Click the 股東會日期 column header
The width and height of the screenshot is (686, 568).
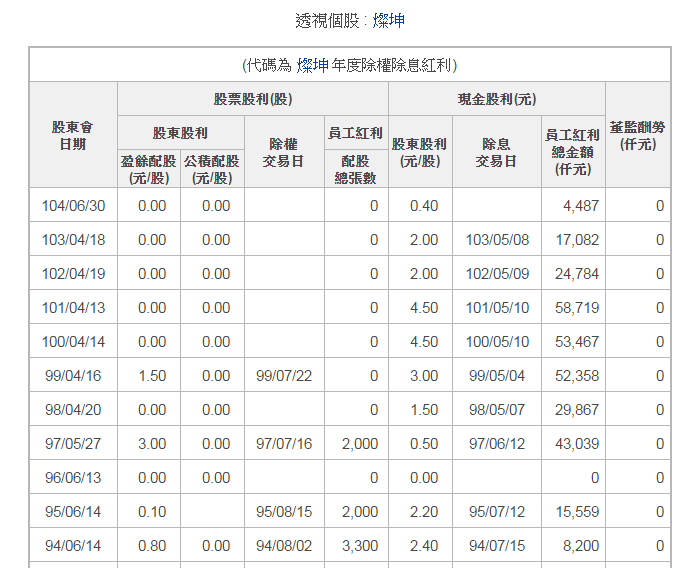[x=73, y=135]
